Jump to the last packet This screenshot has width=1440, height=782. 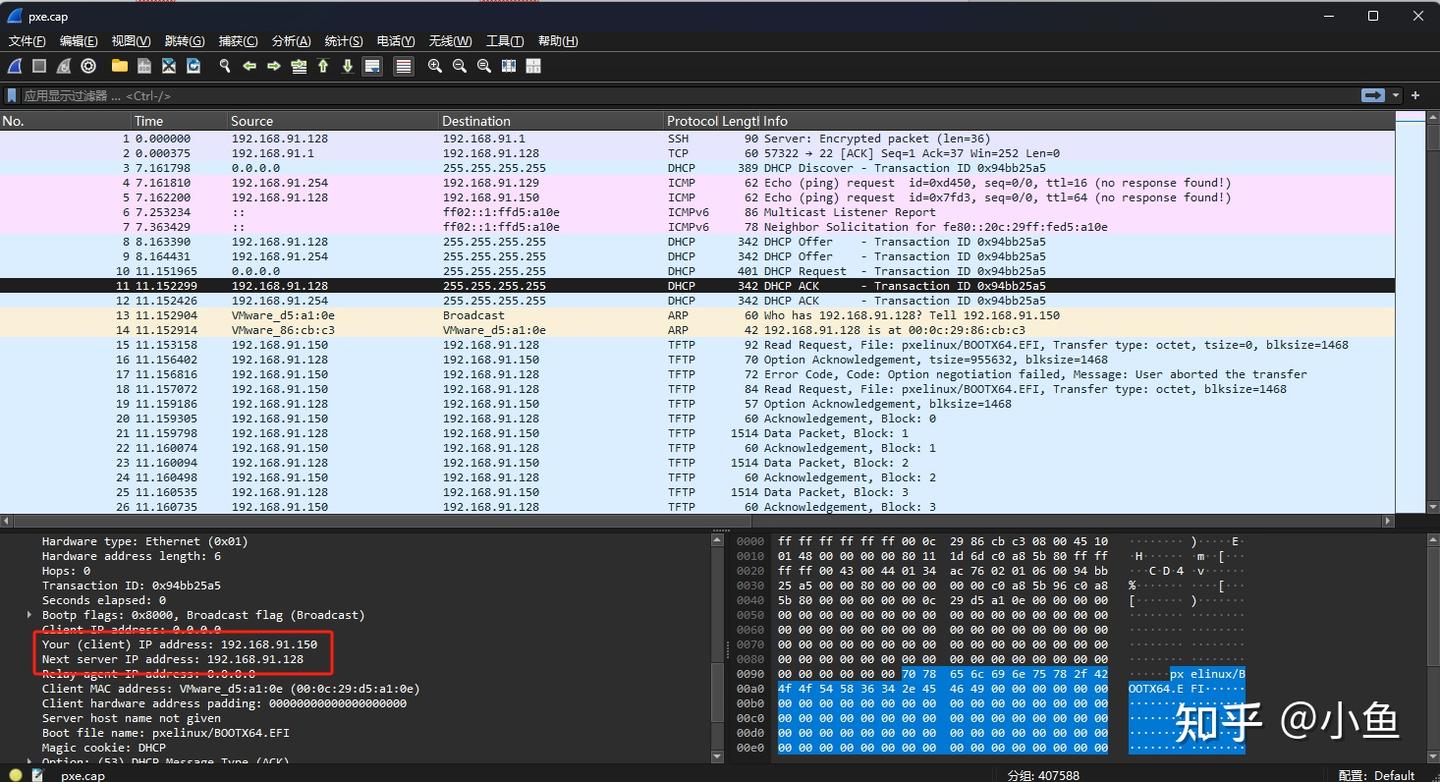(x=348, y=66)
